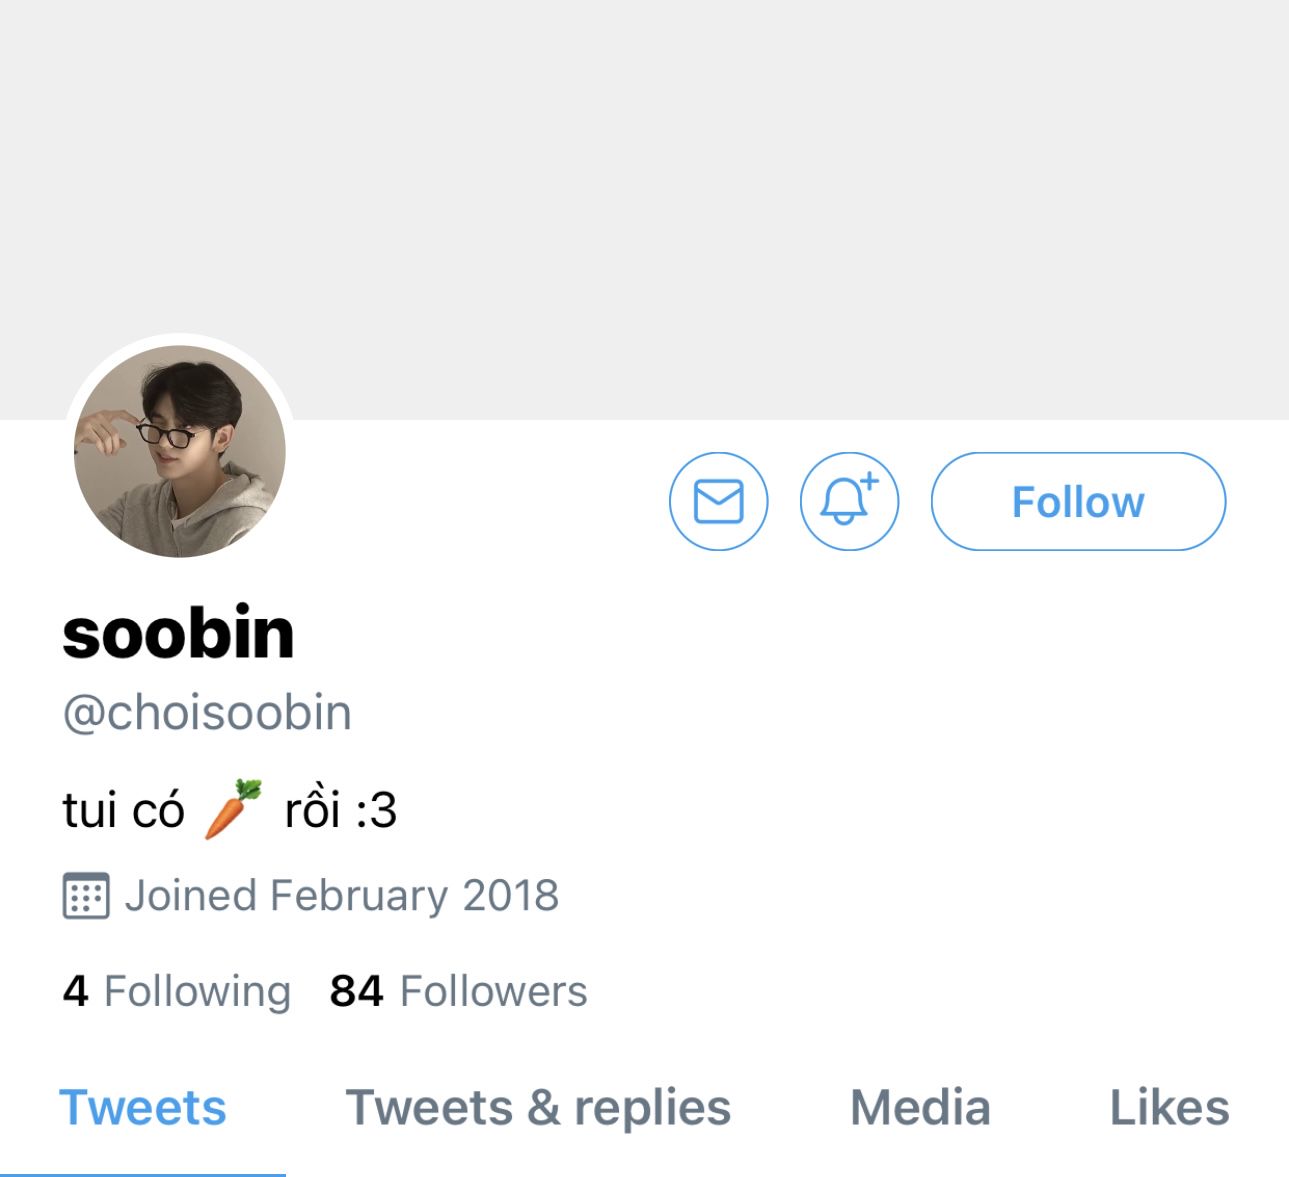Click the following count number 4
This screenshot has width=1289, height=1177.
tap(75, 991)
